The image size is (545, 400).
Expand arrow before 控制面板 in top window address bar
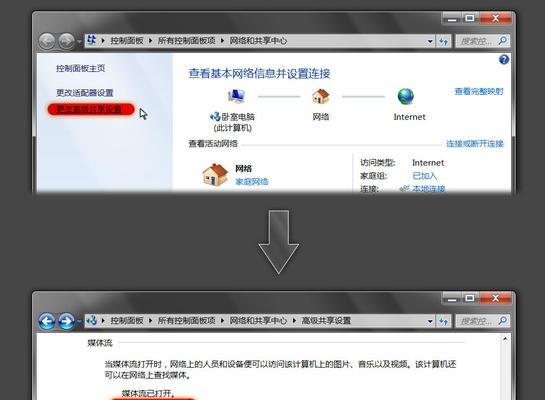pyautogui.click(x=103, y=41)
